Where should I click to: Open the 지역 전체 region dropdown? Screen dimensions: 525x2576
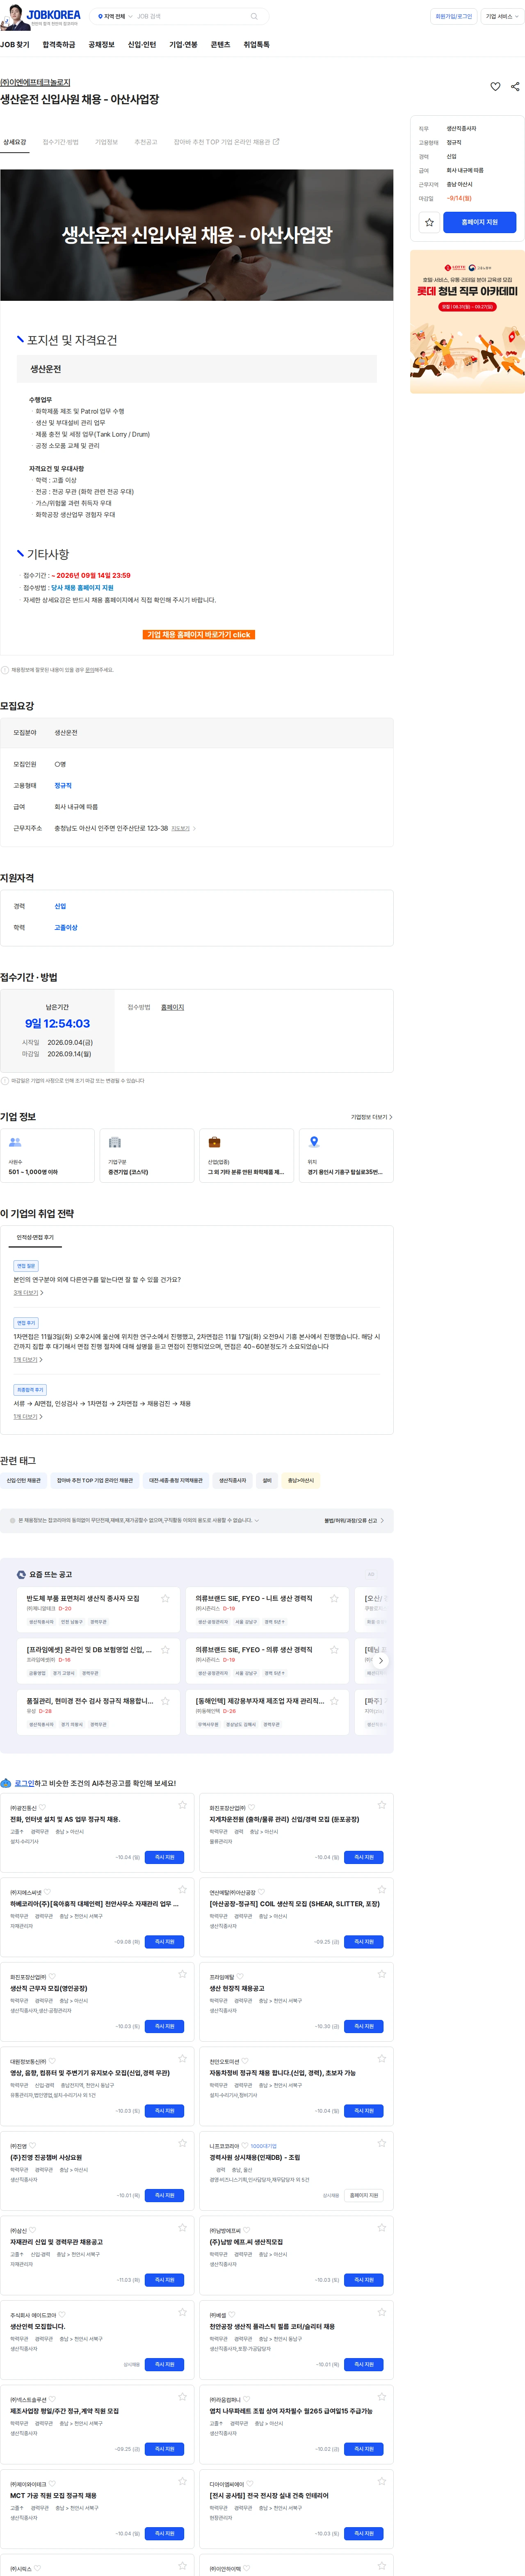[x=115, y=17]
